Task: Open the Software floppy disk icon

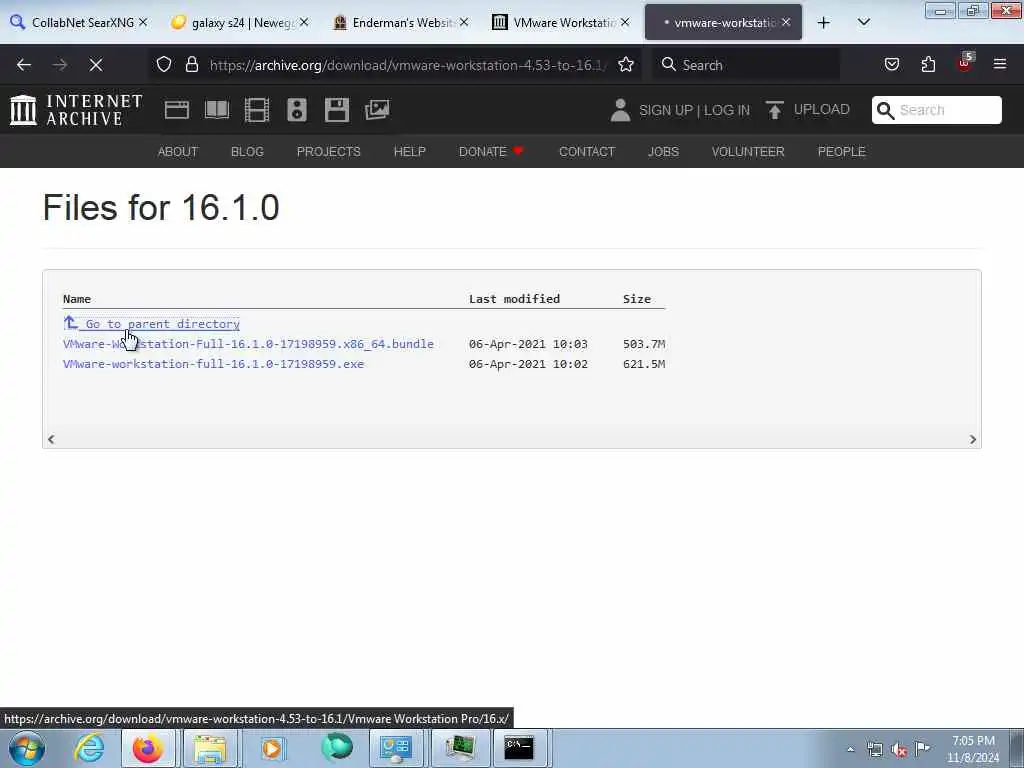Action: click(x=337, y=110)
